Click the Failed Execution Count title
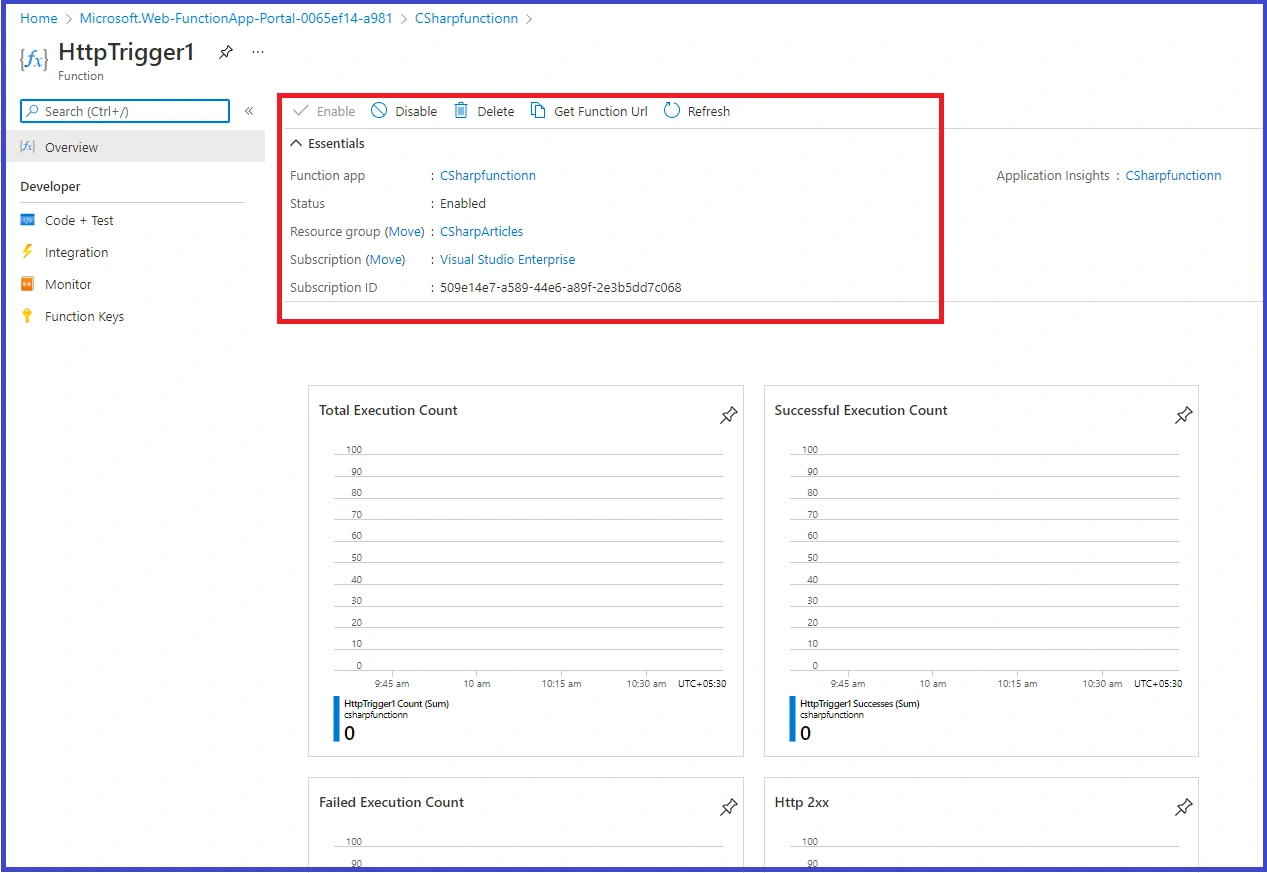1267x873 pixels. 392,802
